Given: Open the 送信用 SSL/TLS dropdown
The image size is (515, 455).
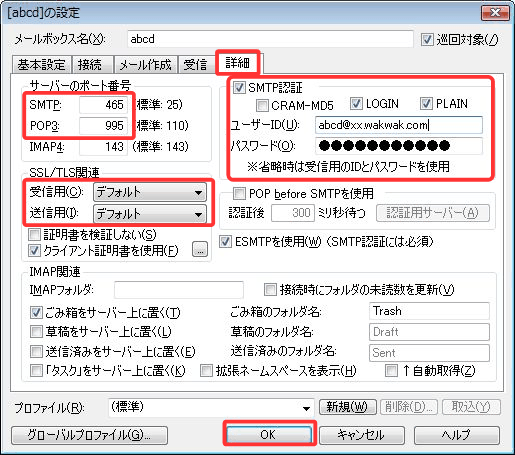Looking at the screenshot, I should [x=150, y=214].
